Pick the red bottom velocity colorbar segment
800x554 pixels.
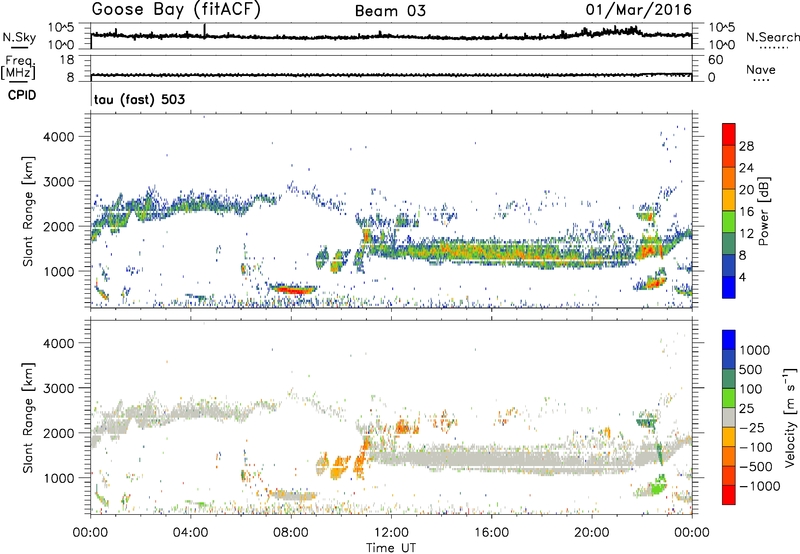(x=729, y=495)
